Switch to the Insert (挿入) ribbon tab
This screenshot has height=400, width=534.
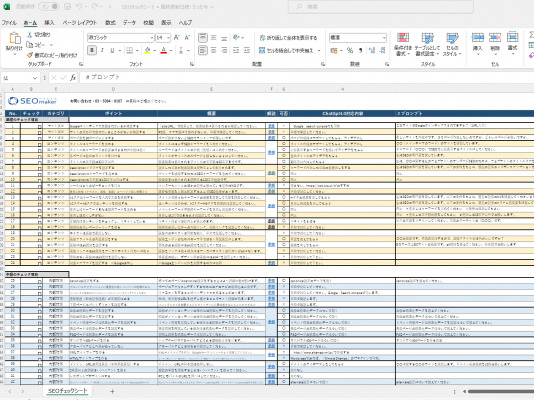49,22
